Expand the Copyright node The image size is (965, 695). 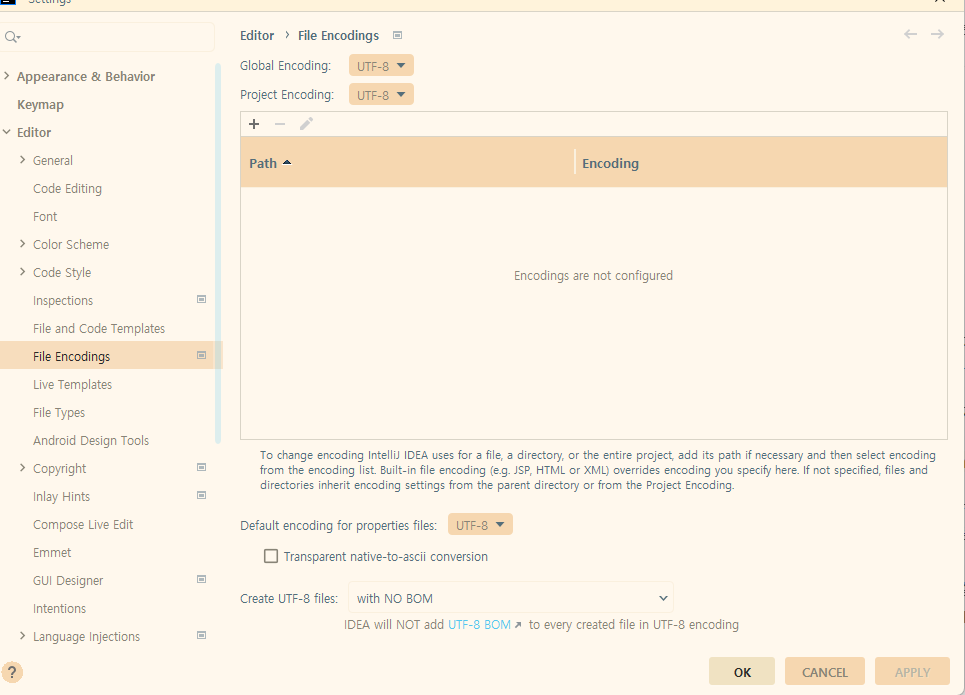(23, 468)
